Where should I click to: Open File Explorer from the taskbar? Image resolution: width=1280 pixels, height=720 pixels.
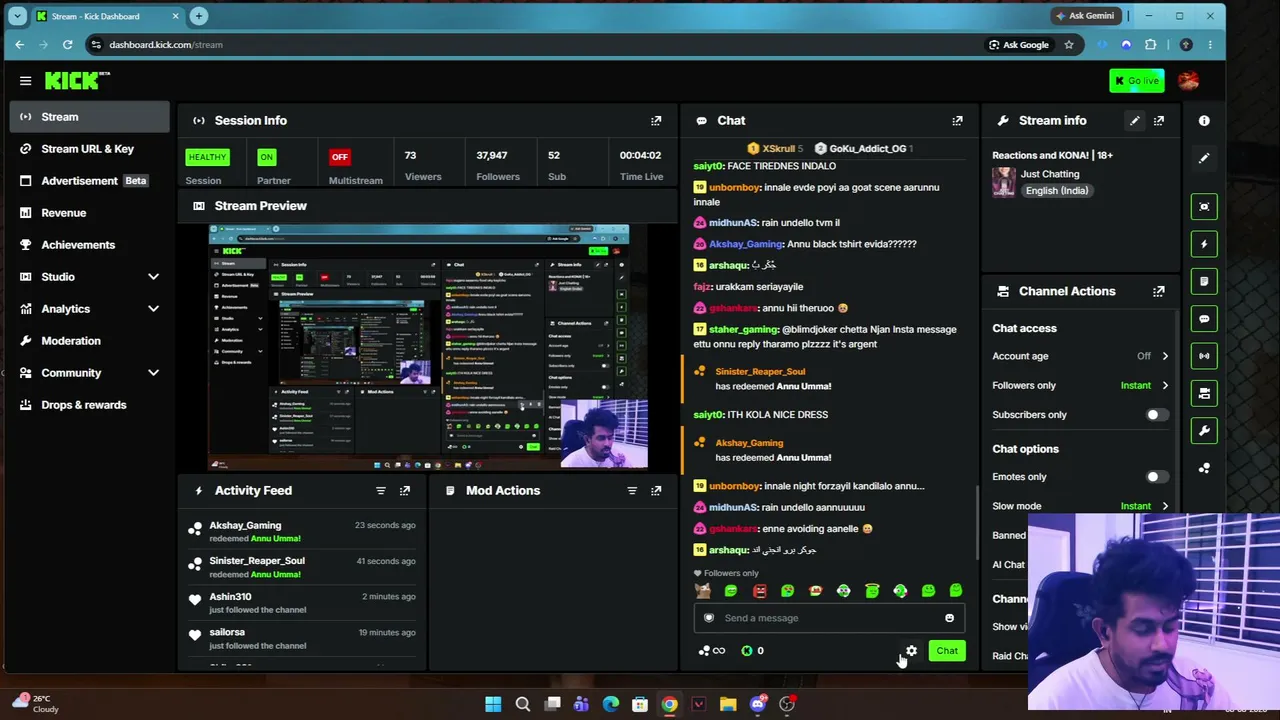click(728, 704)
